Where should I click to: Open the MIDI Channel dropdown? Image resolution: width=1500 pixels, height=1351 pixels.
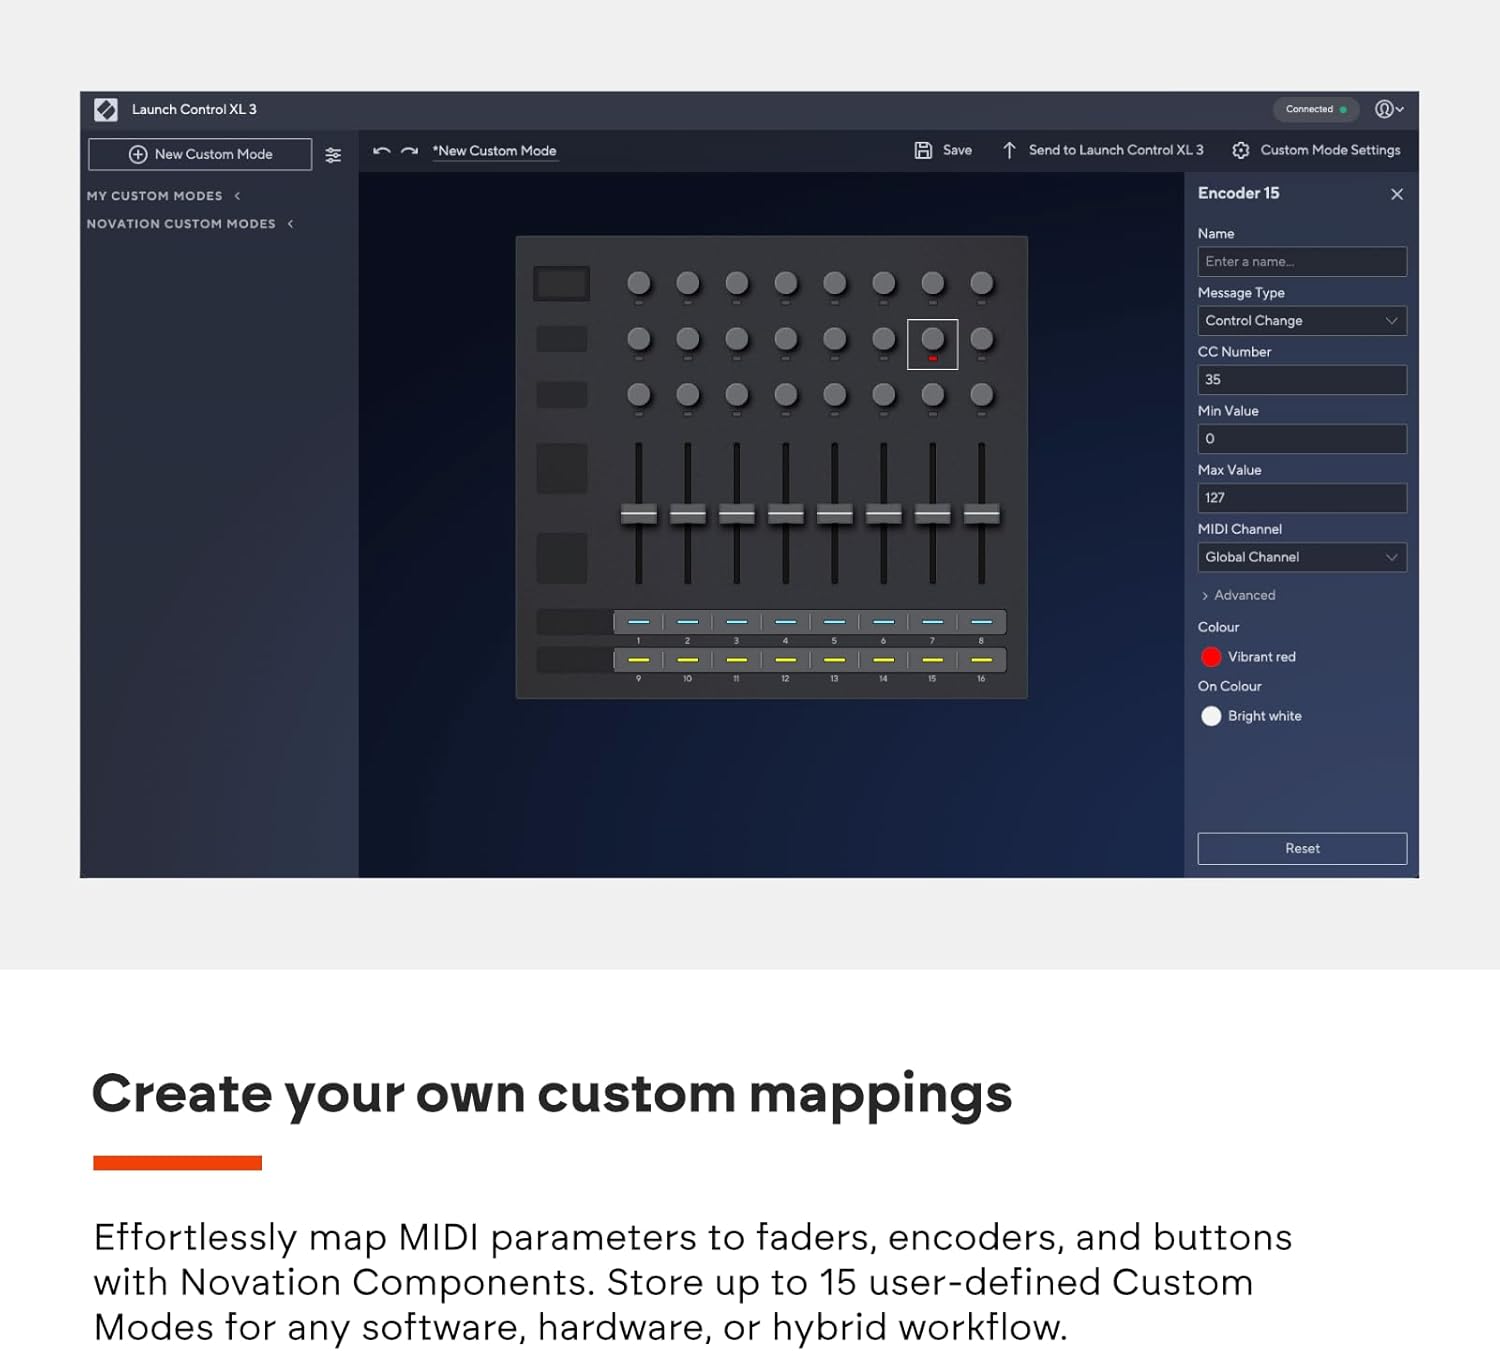tap(1301, 557)
